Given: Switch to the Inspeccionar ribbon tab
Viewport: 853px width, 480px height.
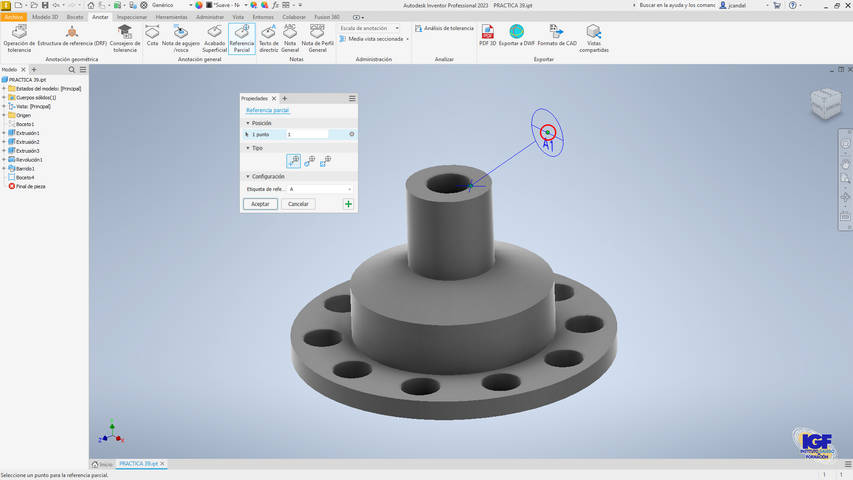Looking at the screenshot, I should tap(131, 17).
